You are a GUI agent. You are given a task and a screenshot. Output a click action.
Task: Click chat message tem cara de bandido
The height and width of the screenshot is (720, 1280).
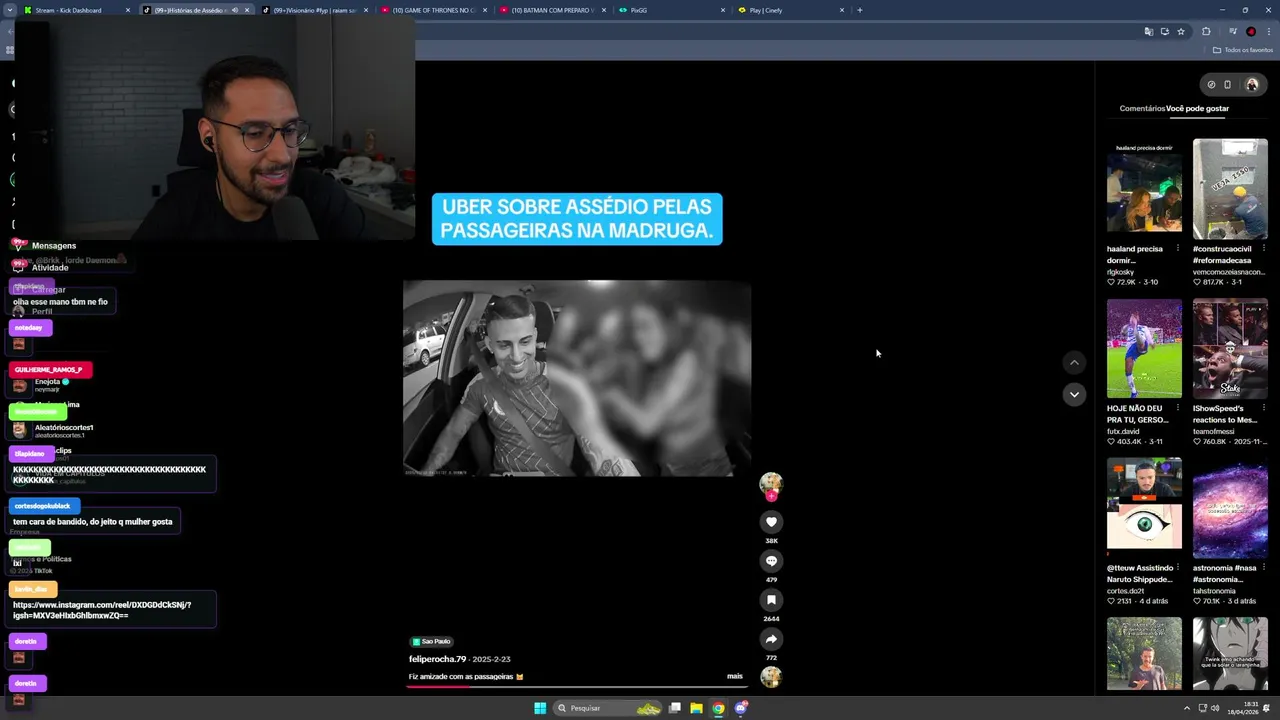[x=92, y=522]
